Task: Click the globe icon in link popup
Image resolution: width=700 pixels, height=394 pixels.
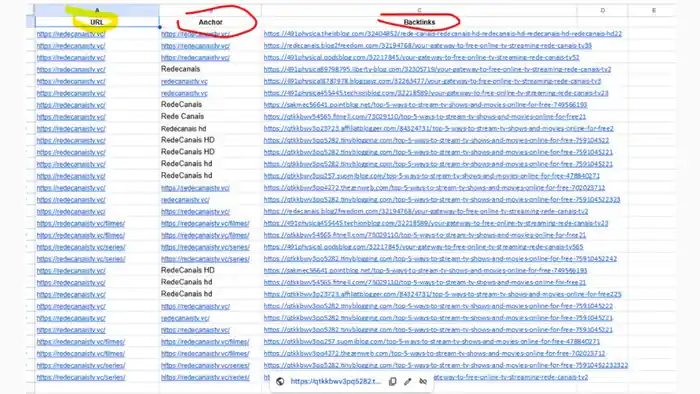Action: (280, 382)
